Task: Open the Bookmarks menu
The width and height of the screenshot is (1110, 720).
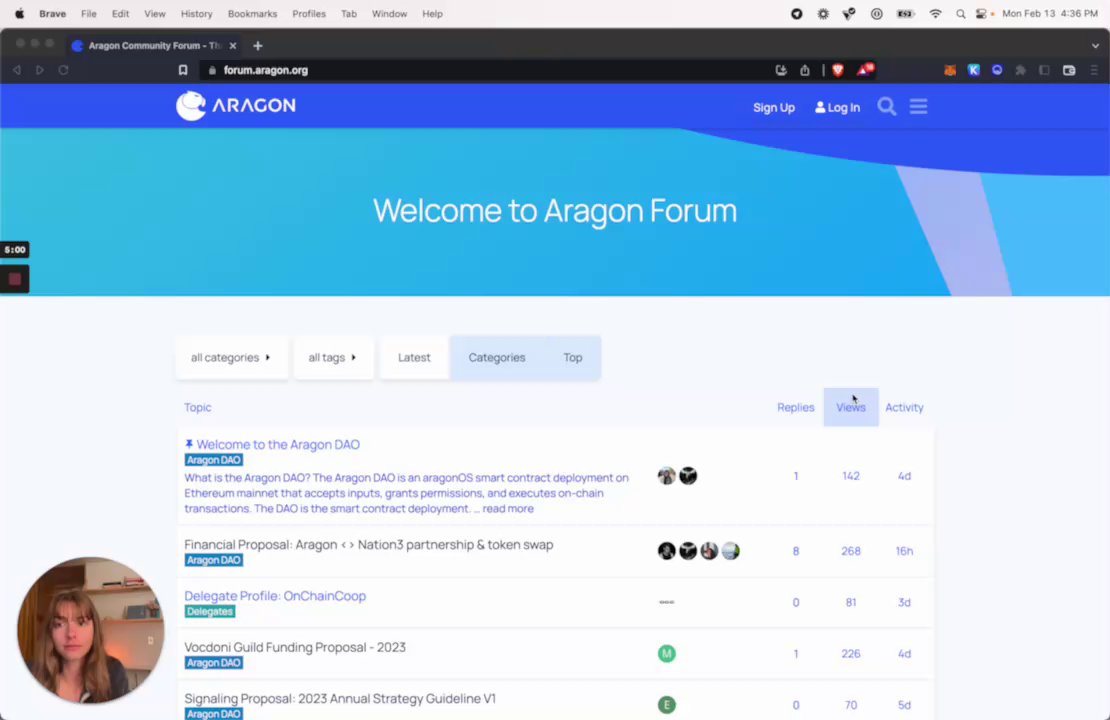Action: [252, 13]
